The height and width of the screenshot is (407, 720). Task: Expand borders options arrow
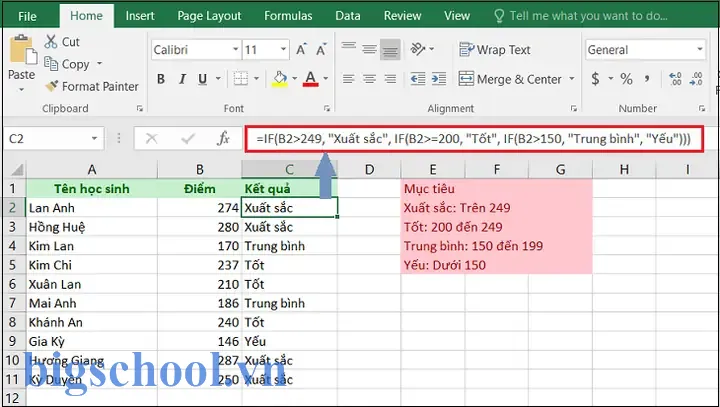[256, 79]
